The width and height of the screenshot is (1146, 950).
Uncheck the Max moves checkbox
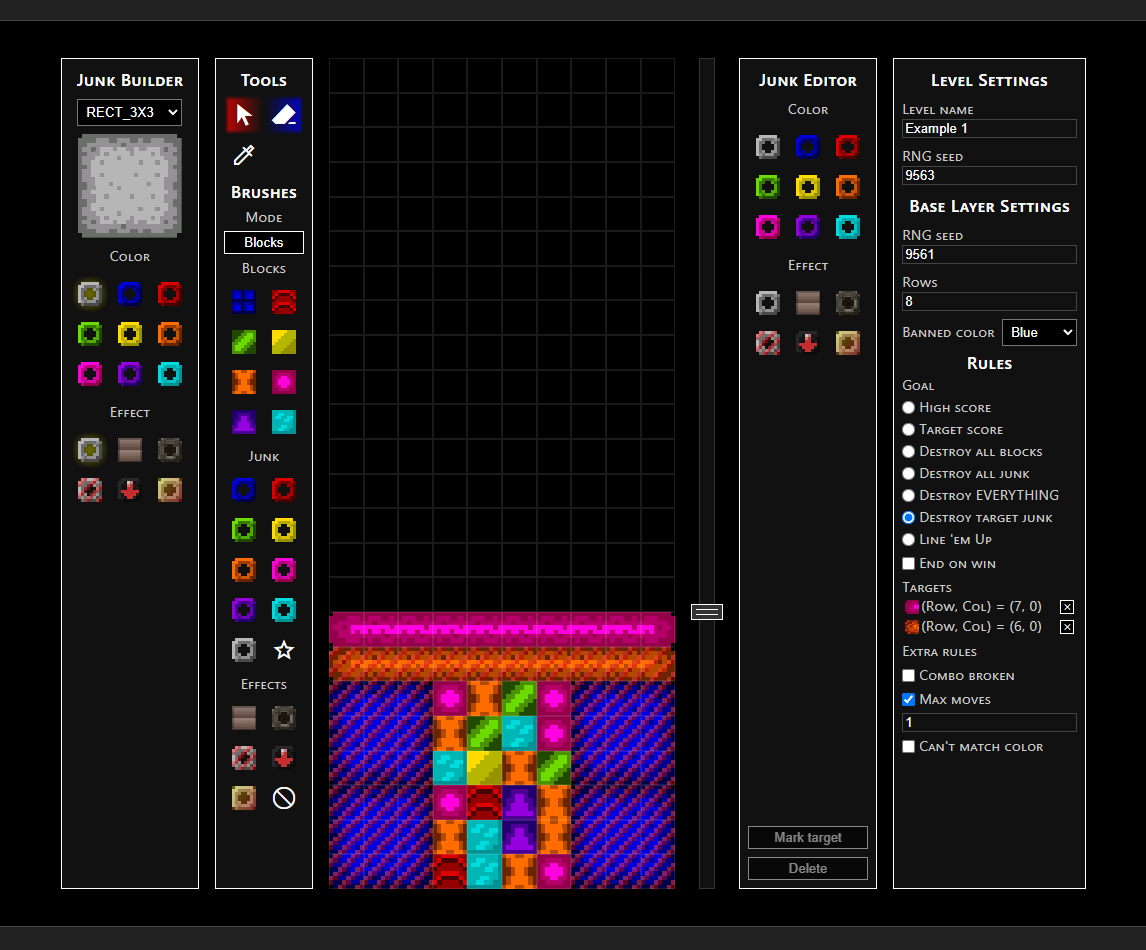(x=908, y=699)
